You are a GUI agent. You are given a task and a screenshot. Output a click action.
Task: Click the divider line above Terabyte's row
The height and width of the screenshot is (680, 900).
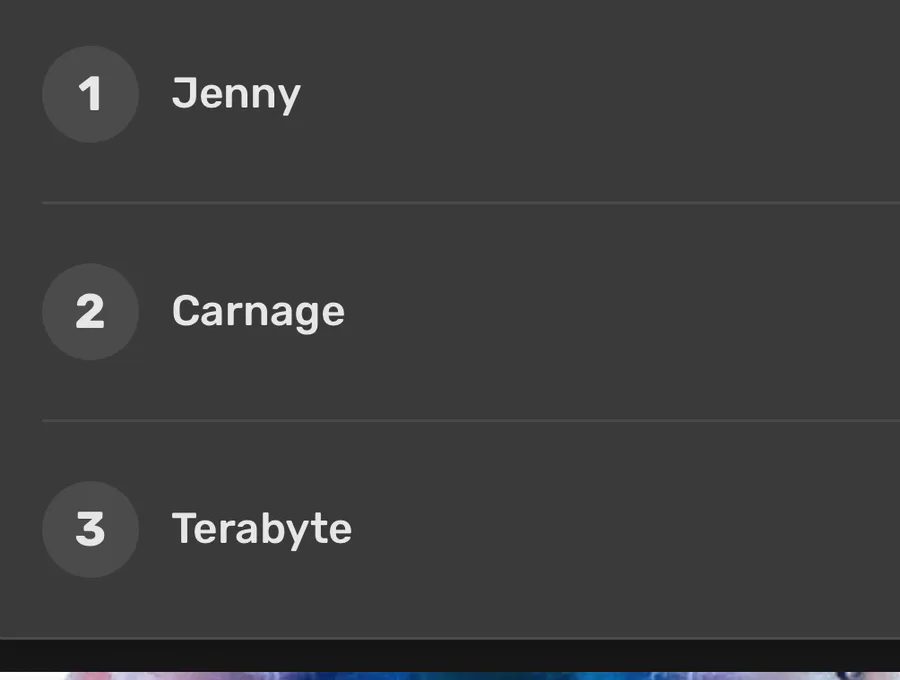tap(471, 421)
